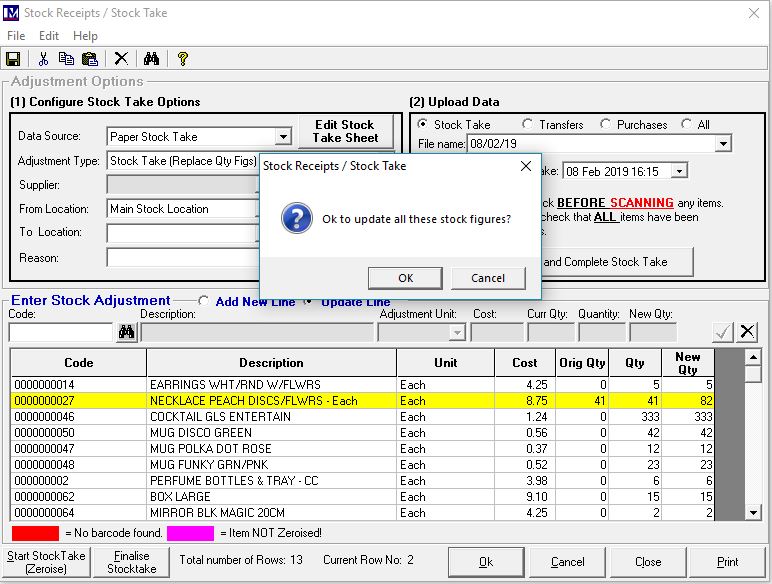Click the Cut scissors toolbar icon
This screenshot has height=584, width=772.
coord(44,59)
